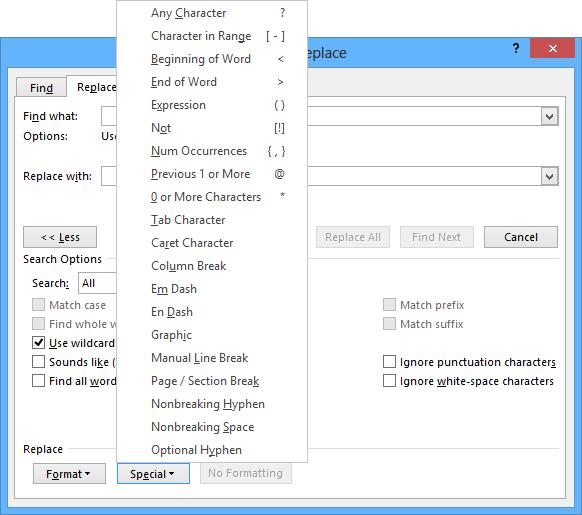Enable Ignore punctuation characters checkbox
The height and width of the screenshot is (515, 582).
click(389, 362)
